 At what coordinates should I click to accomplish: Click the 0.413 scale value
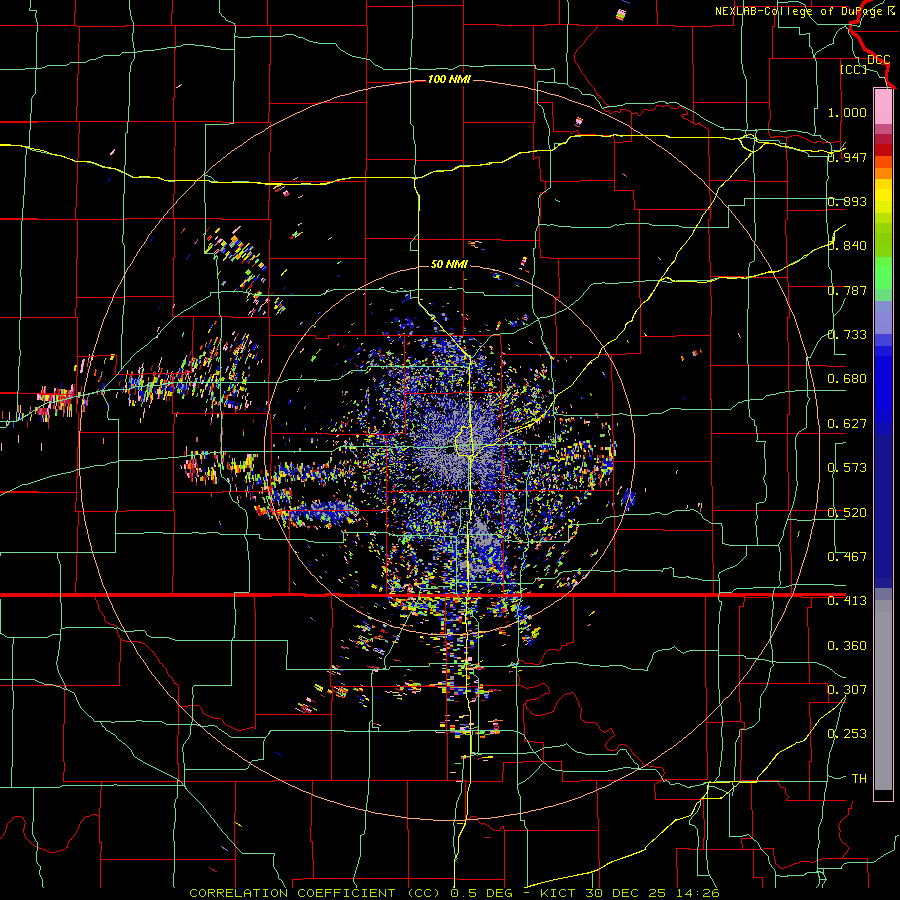847,600
